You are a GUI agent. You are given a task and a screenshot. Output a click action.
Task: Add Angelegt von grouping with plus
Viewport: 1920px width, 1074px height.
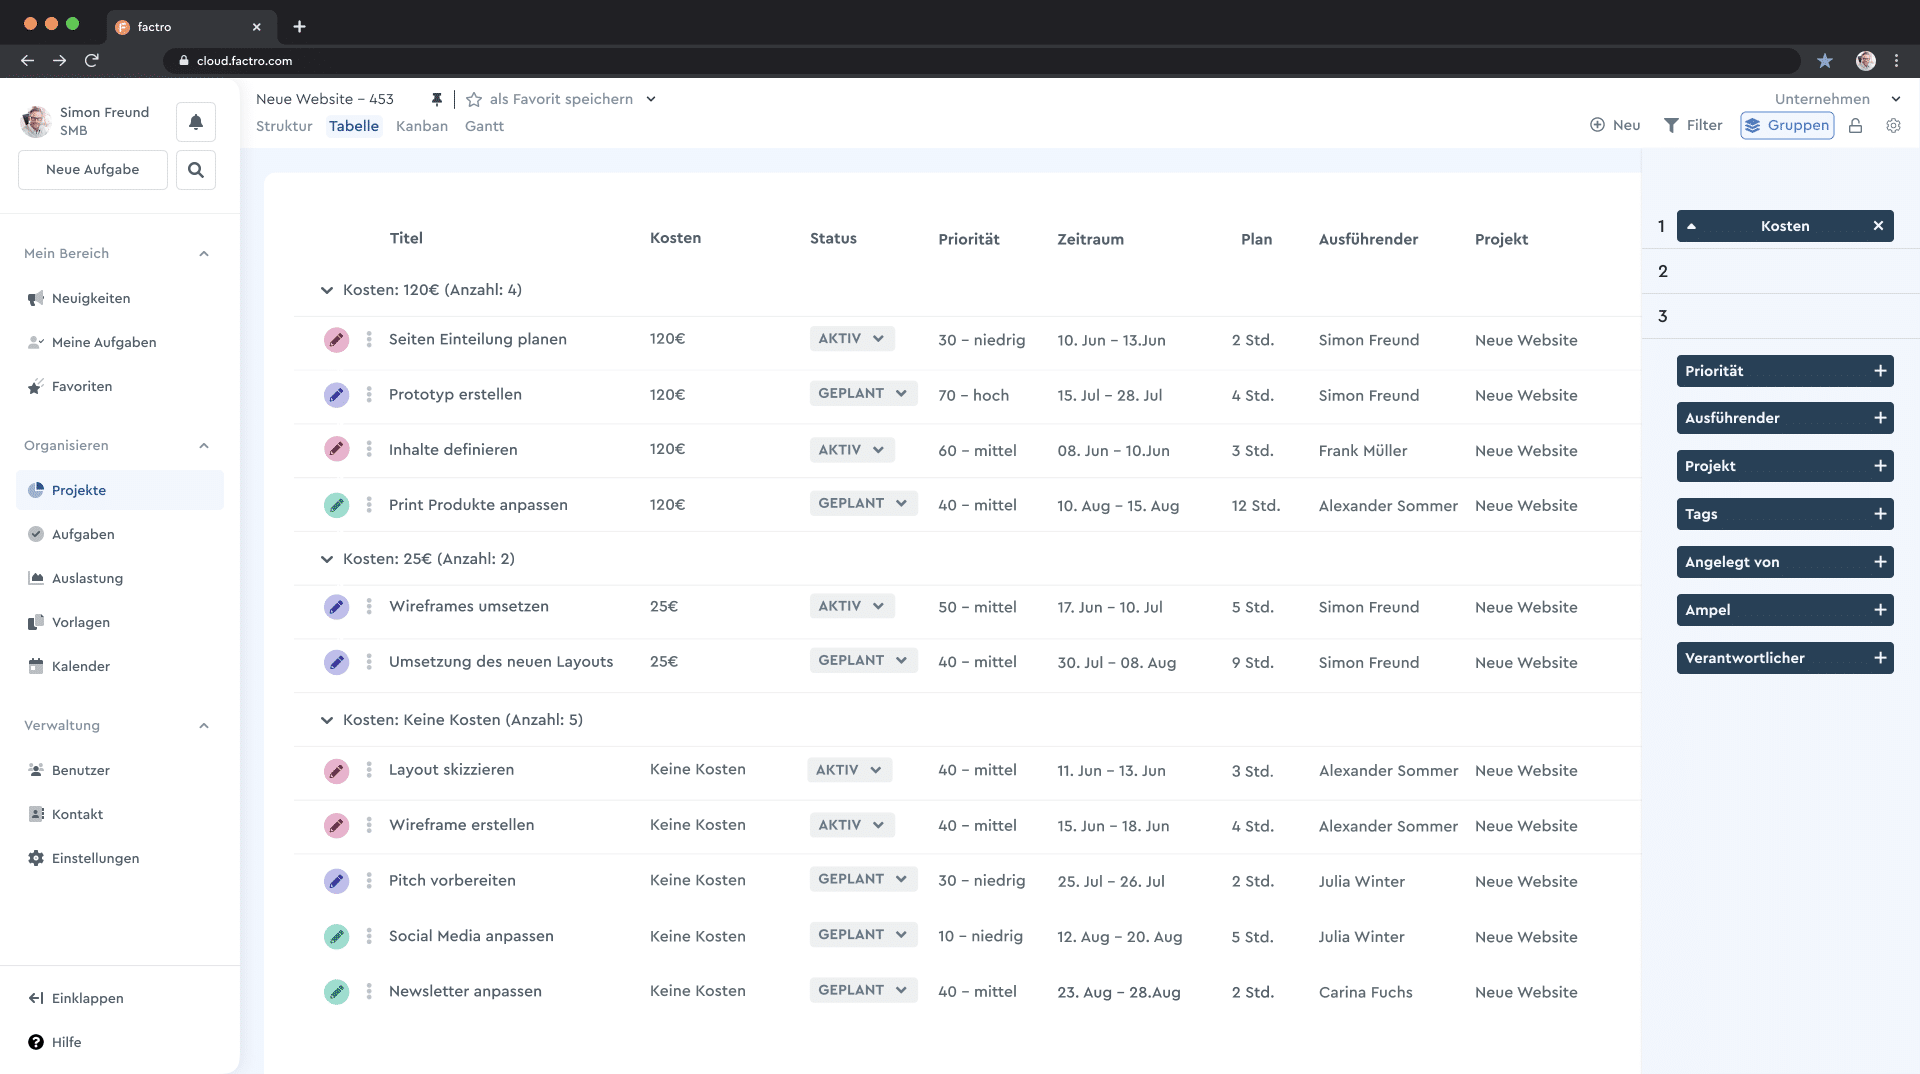[x=1880, y=562]
